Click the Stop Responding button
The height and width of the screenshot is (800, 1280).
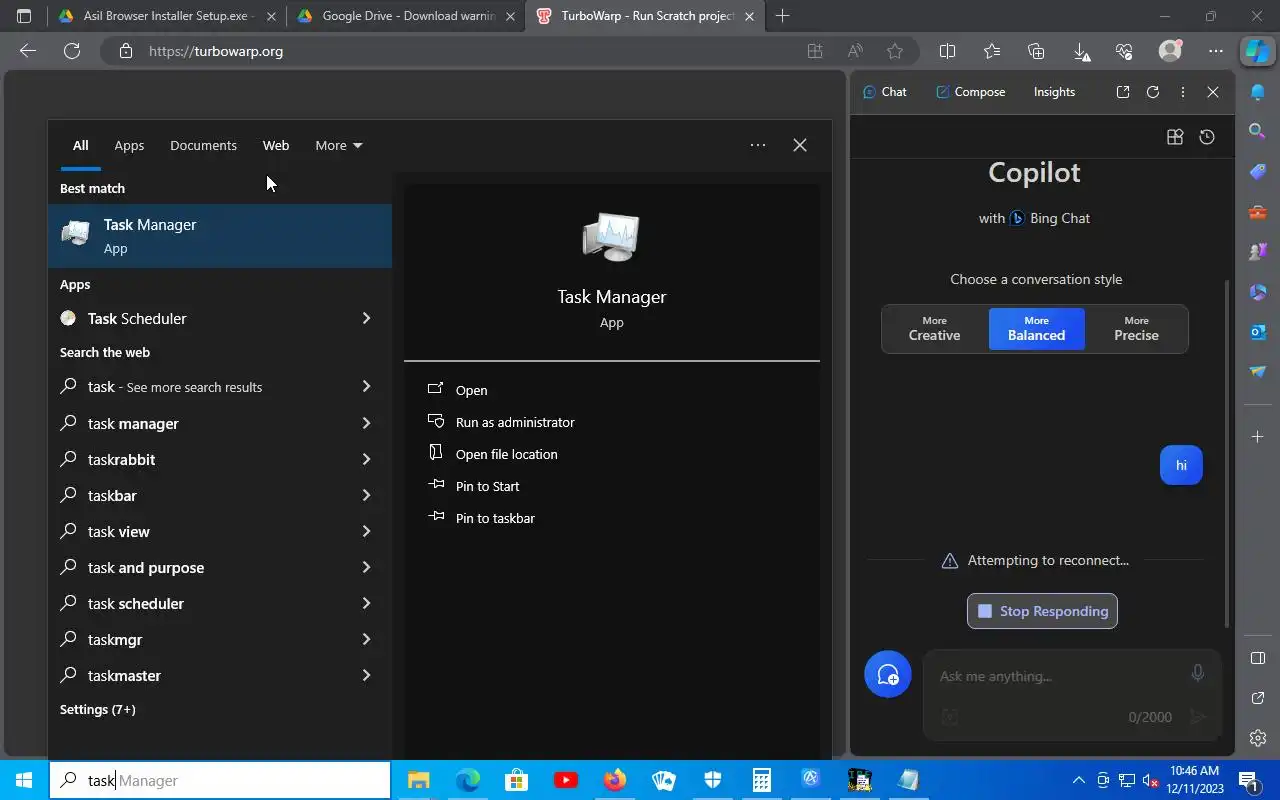(x=1042, y=611)
